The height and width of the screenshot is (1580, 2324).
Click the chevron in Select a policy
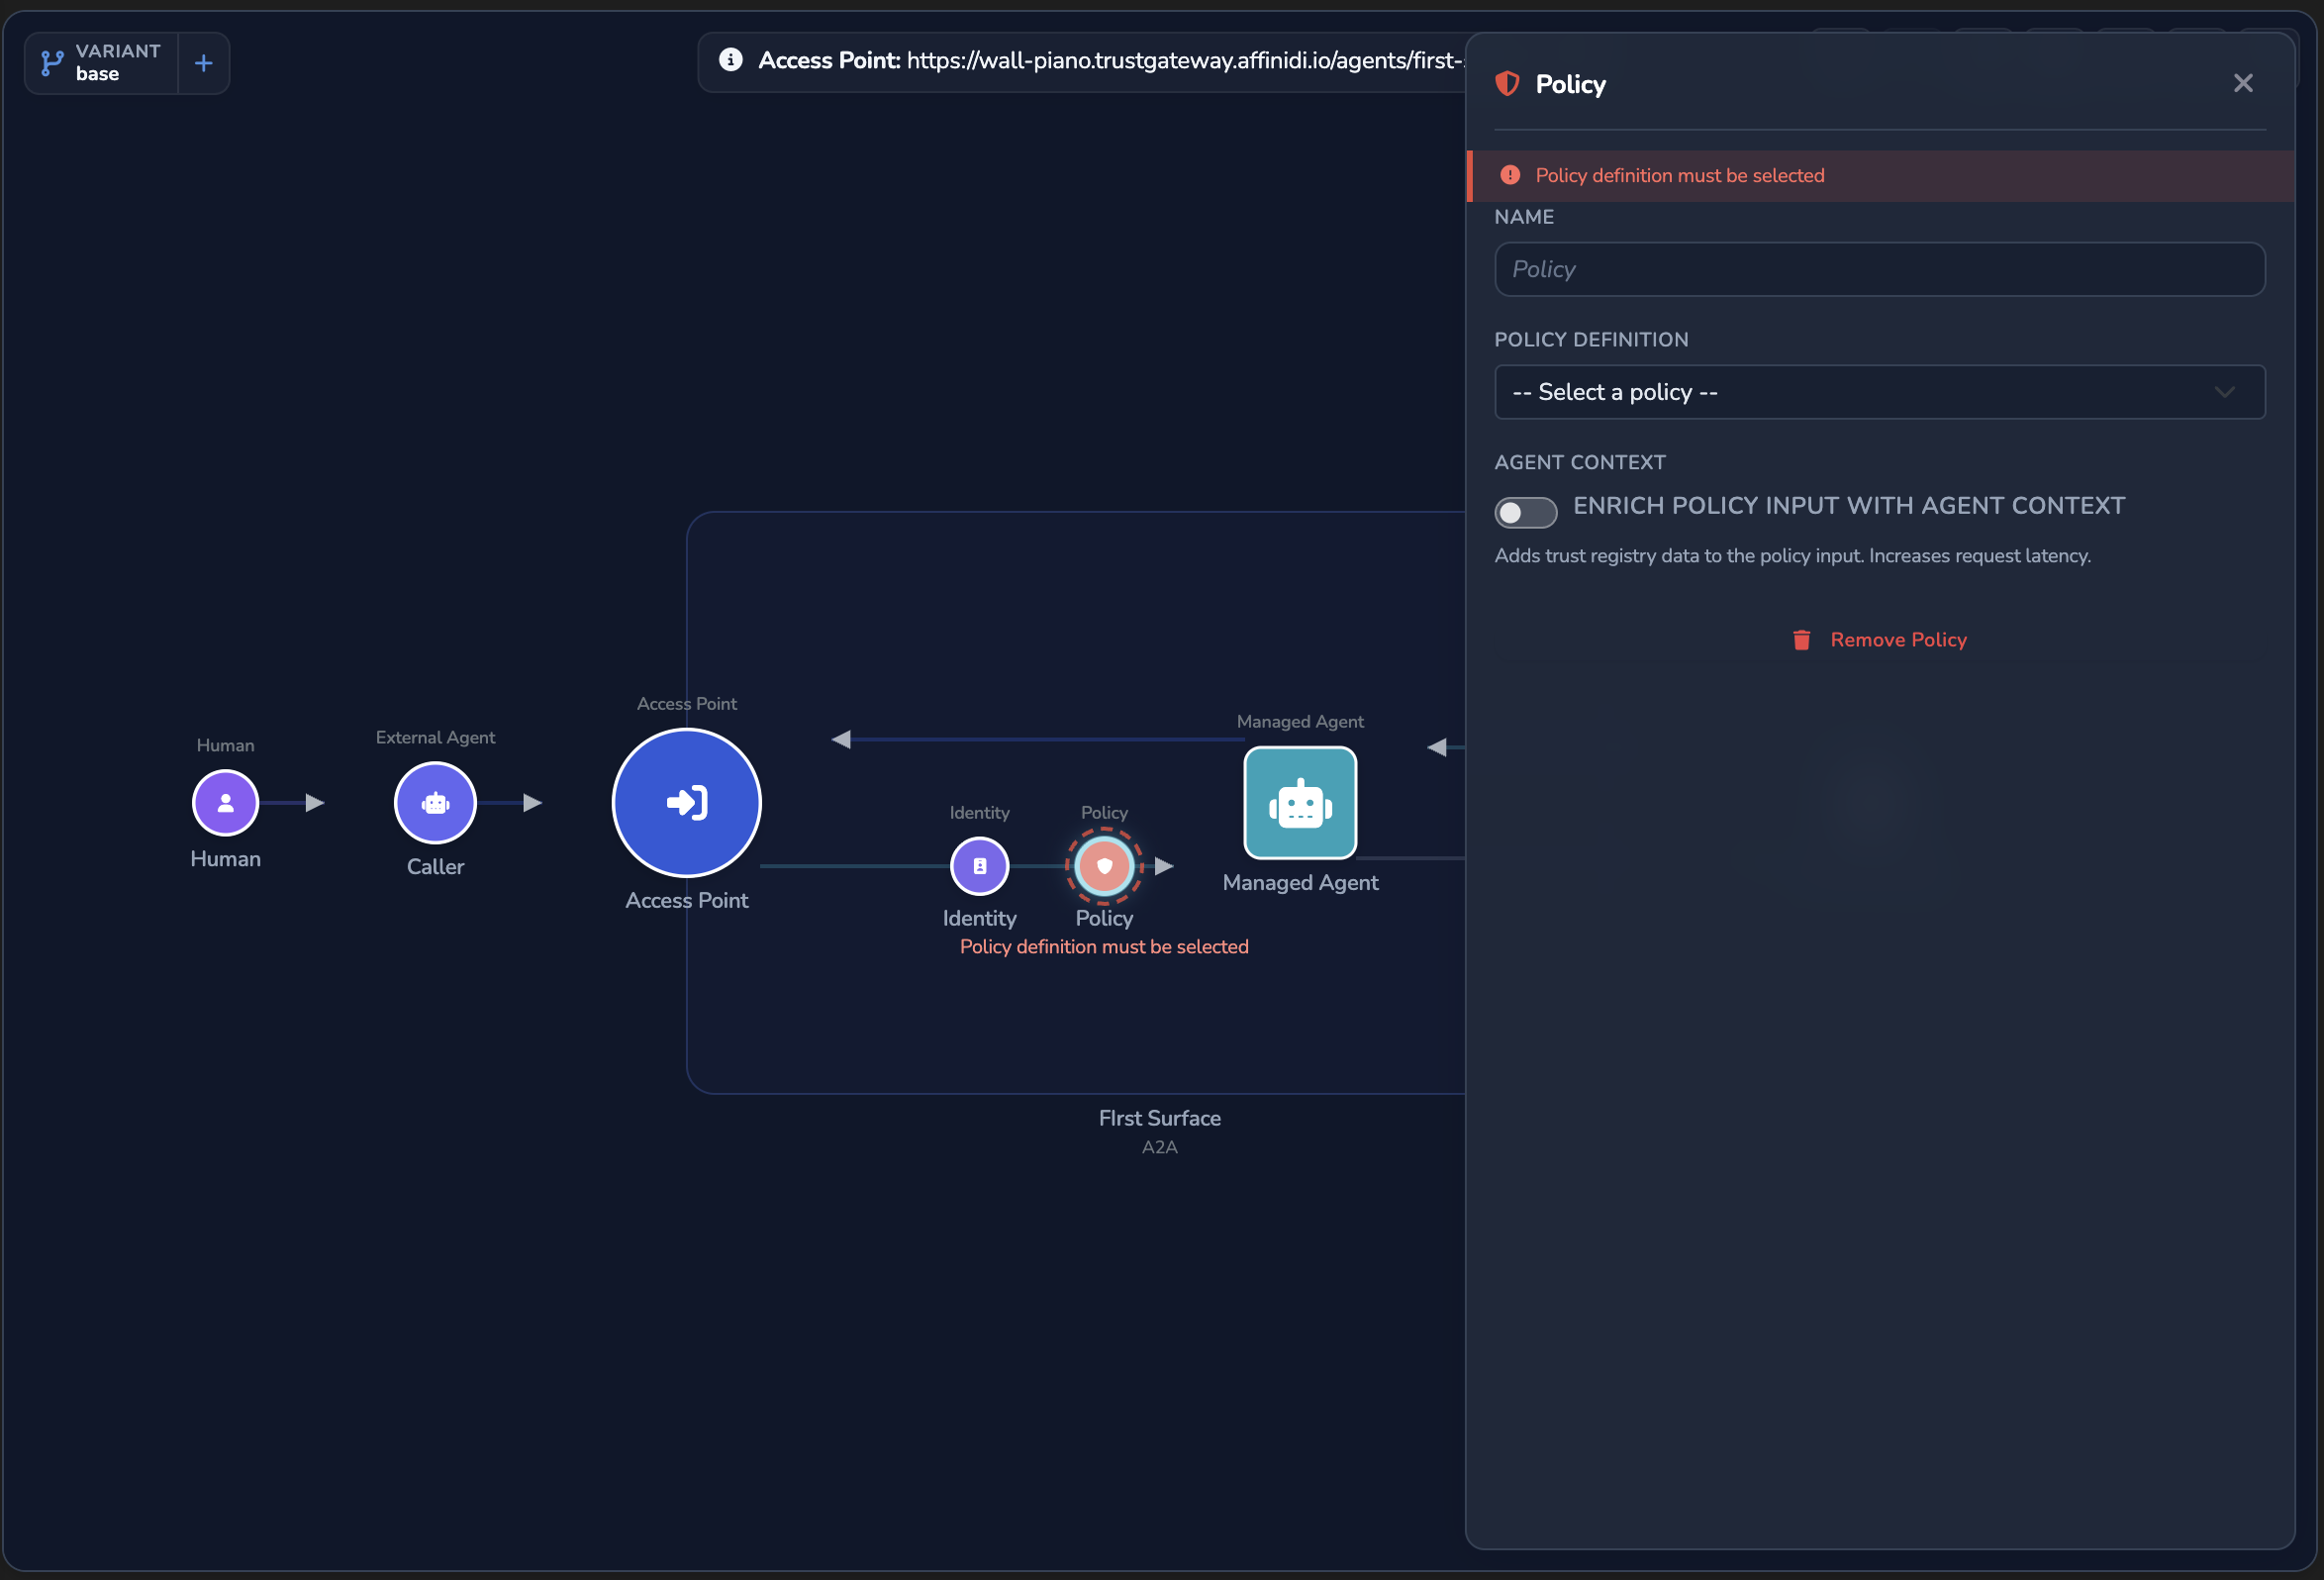point(2224,392)
